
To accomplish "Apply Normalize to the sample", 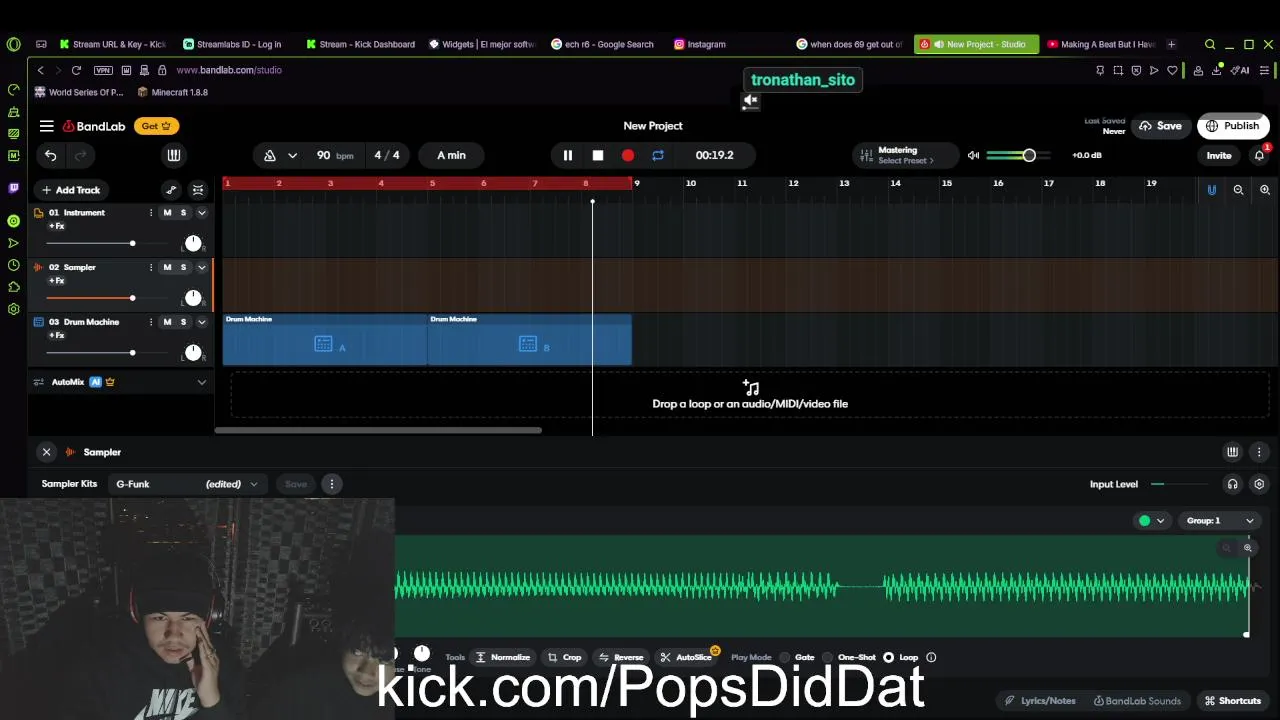I will pos(503,657).
